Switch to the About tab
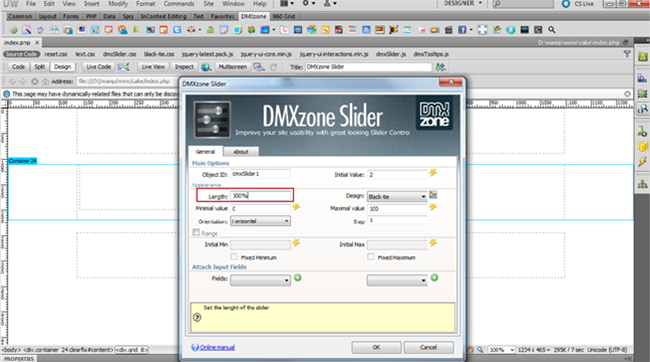 click(x=241, y=152)
